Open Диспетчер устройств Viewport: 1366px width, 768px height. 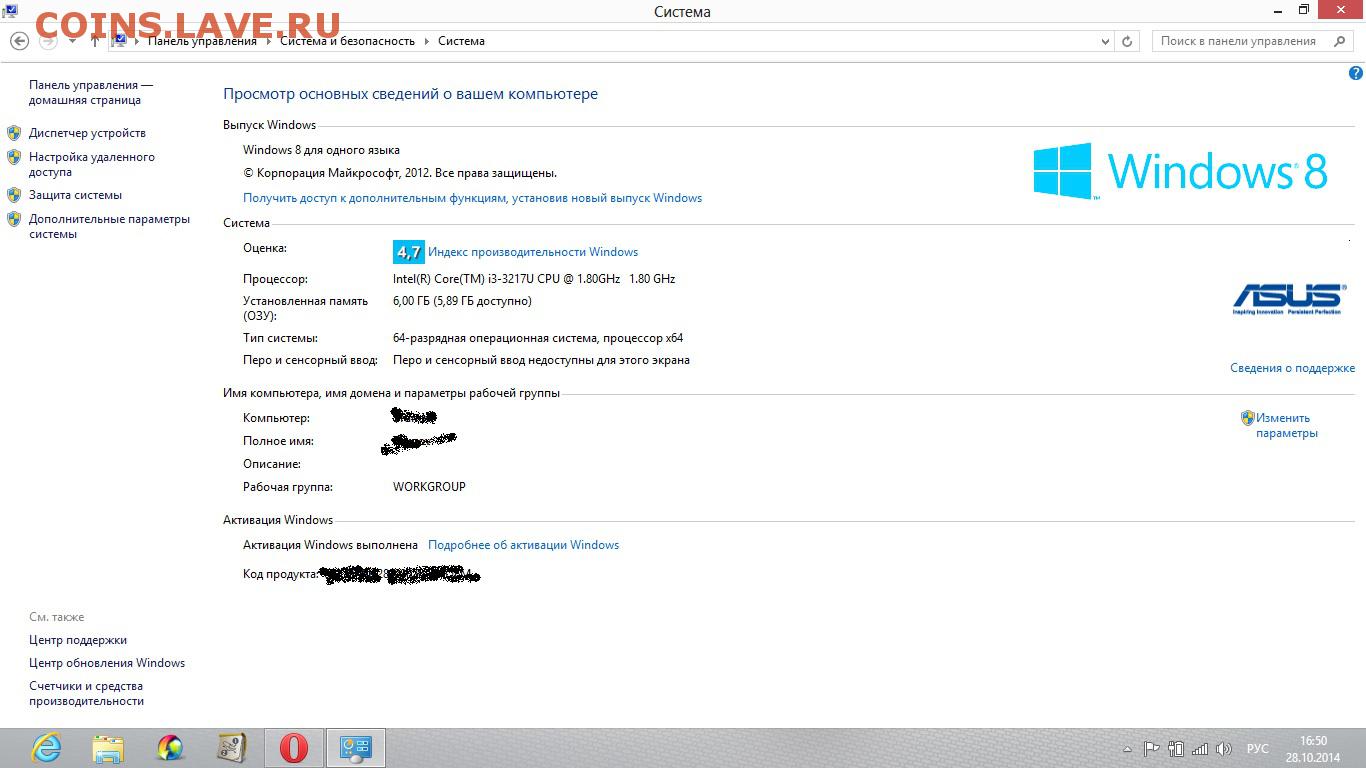pos(87,133)
